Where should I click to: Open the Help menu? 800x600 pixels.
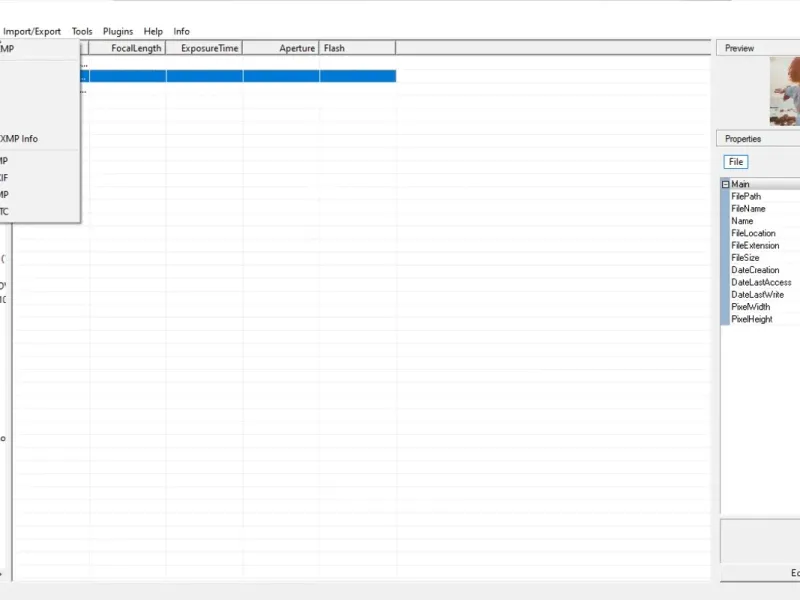(153, 32)
